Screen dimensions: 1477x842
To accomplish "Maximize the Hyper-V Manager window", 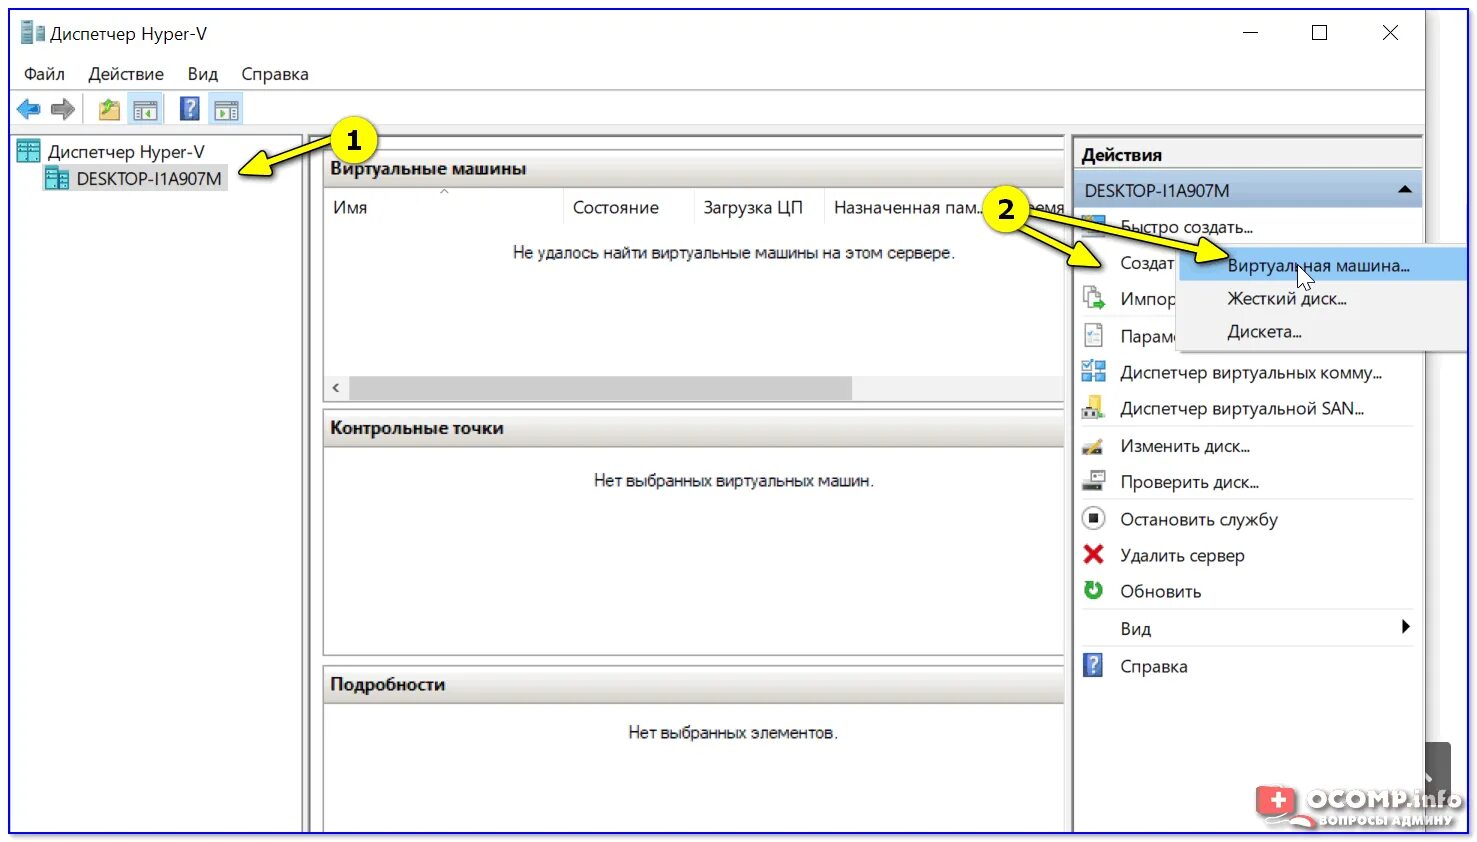I will coord(1319,33).
